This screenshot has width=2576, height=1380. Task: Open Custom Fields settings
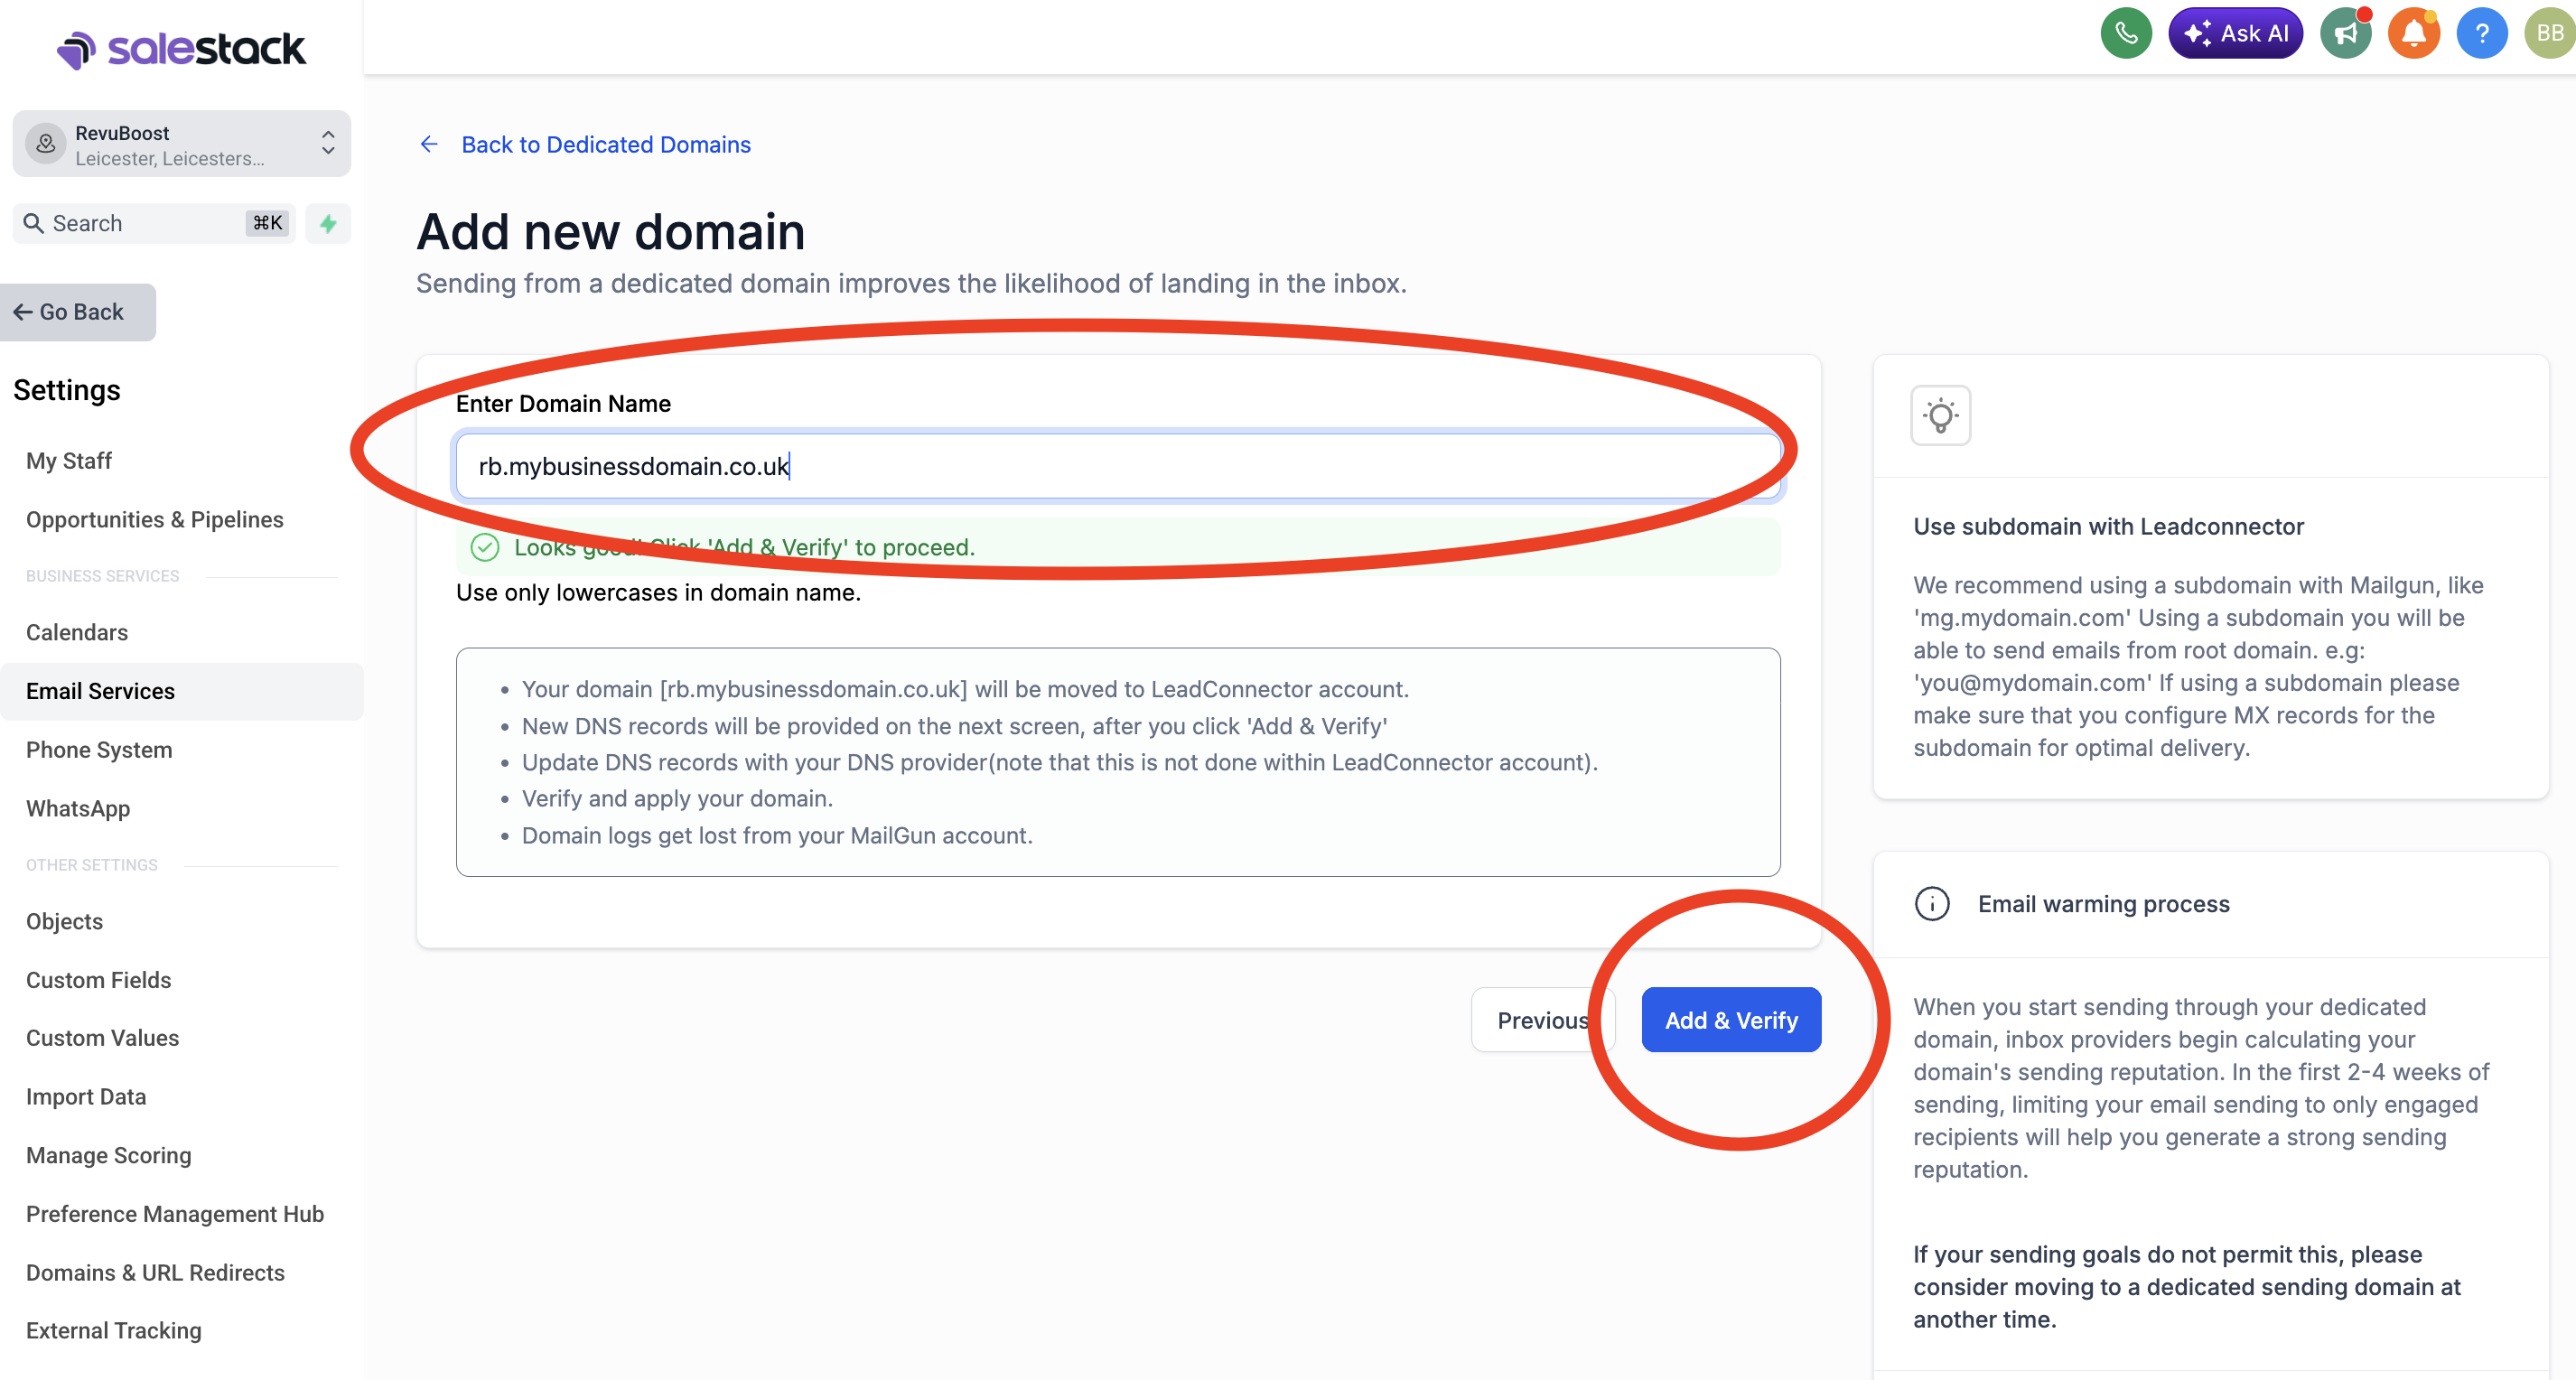[x=98, y=979]
